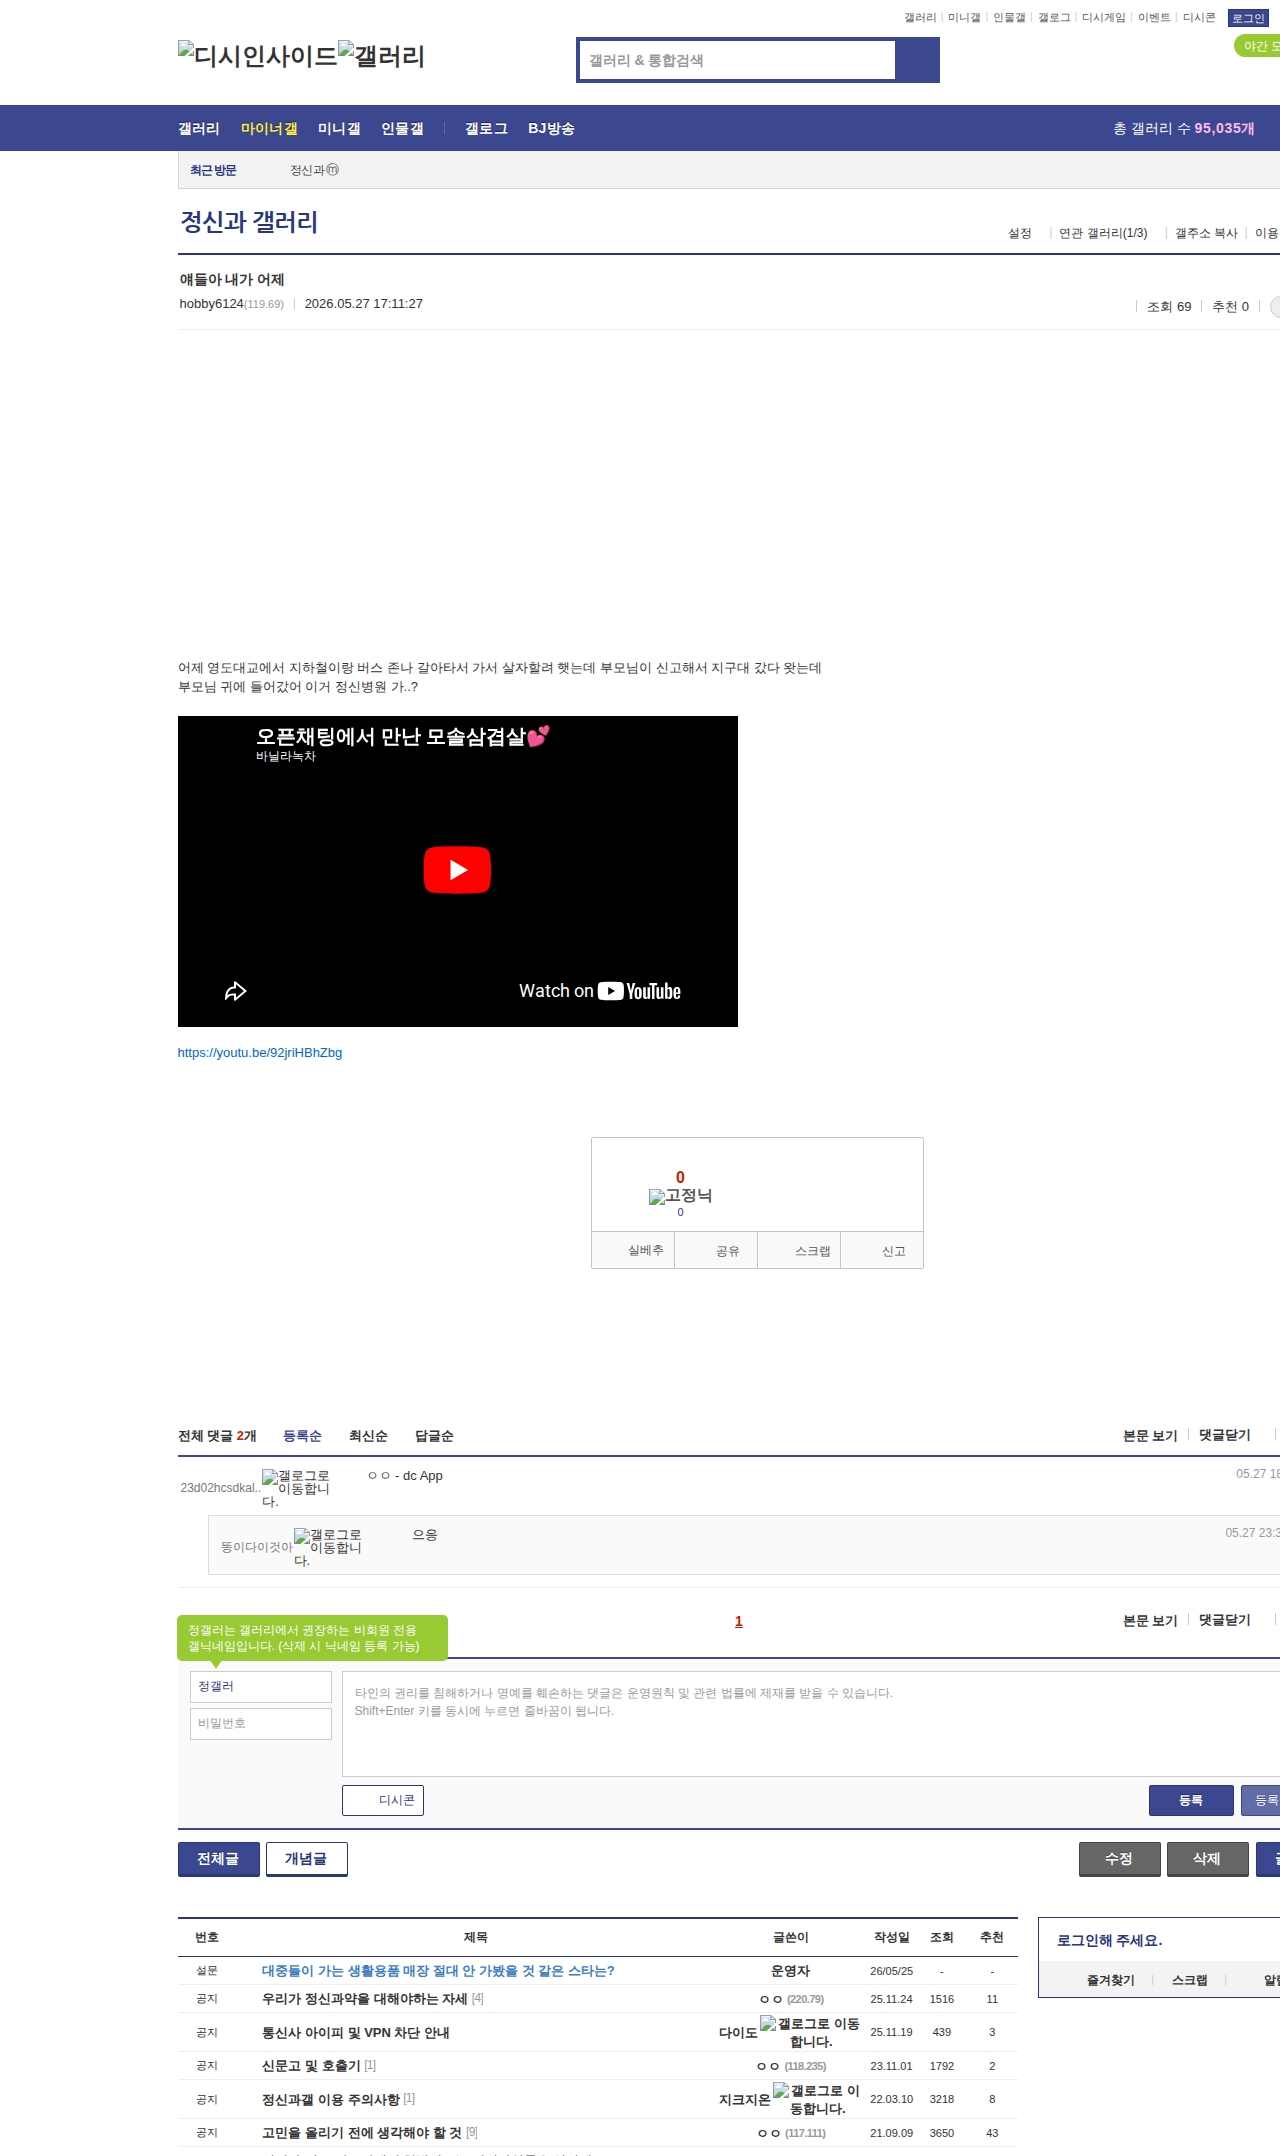
Task: Click the 삭제 delete button
Action: click(x=1208, y=1859)
